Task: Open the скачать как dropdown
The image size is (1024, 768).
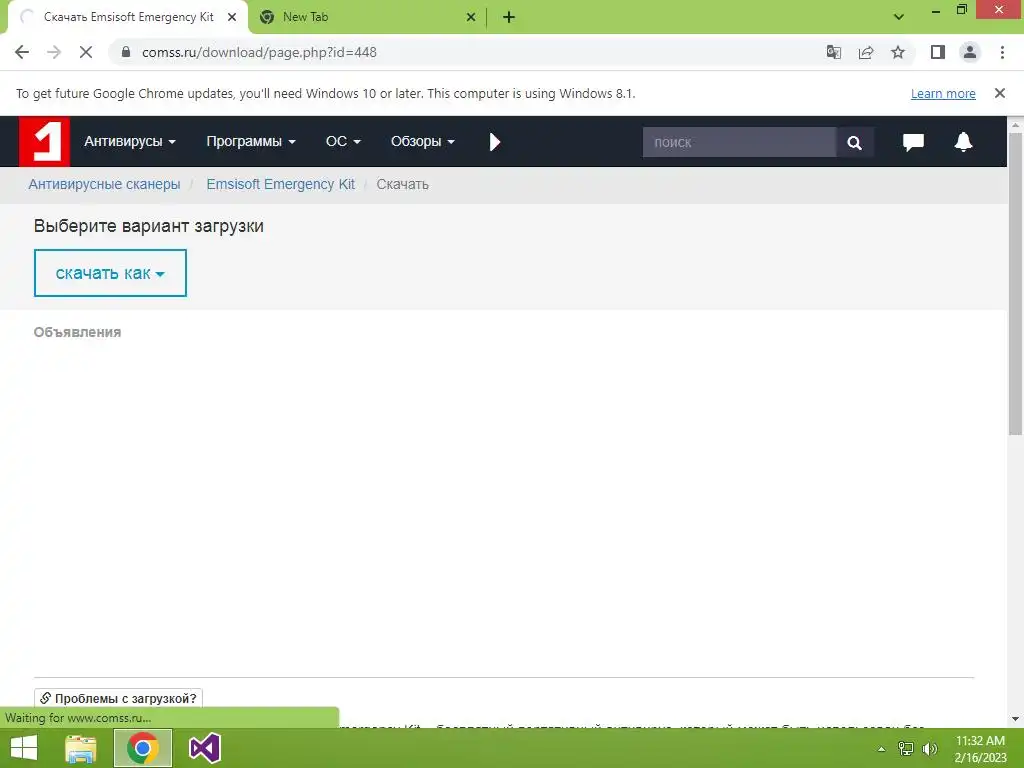Action: [x=110, y=273]
